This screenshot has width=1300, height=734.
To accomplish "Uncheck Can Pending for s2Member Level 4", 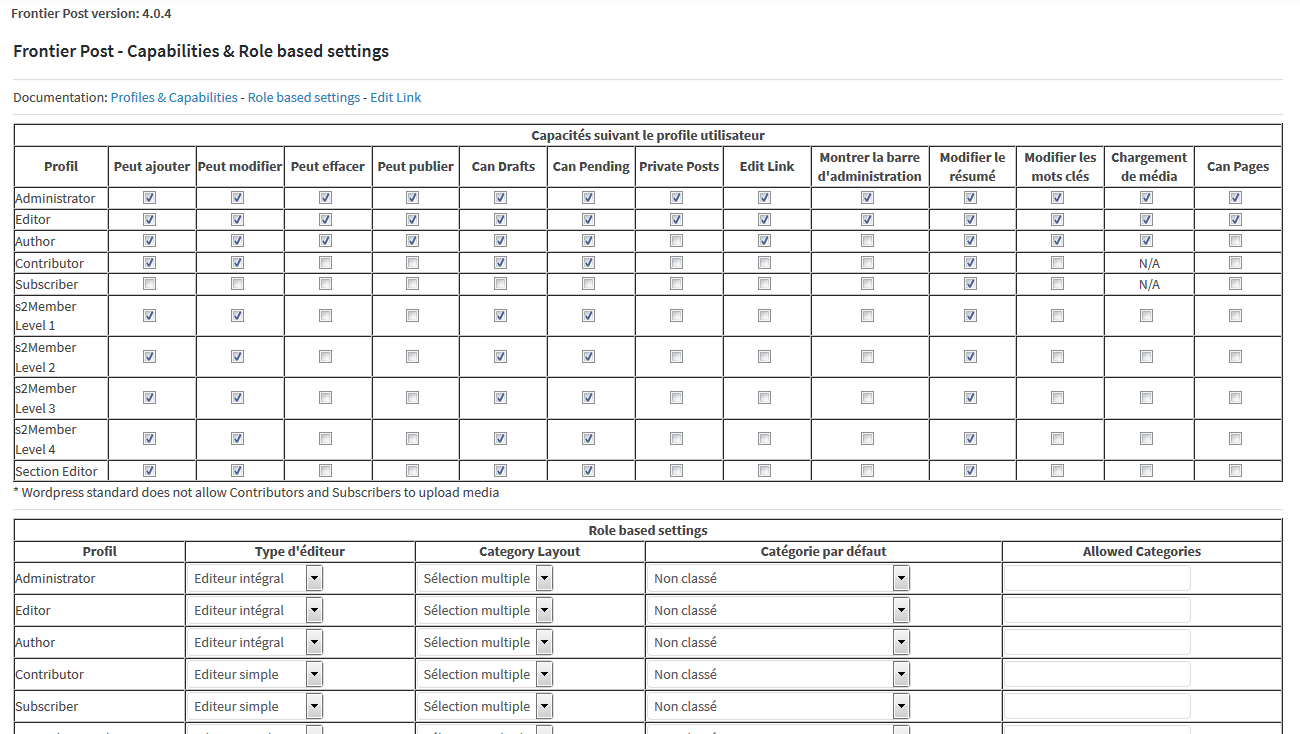I will pyautogui.click(x=589, y=439).
